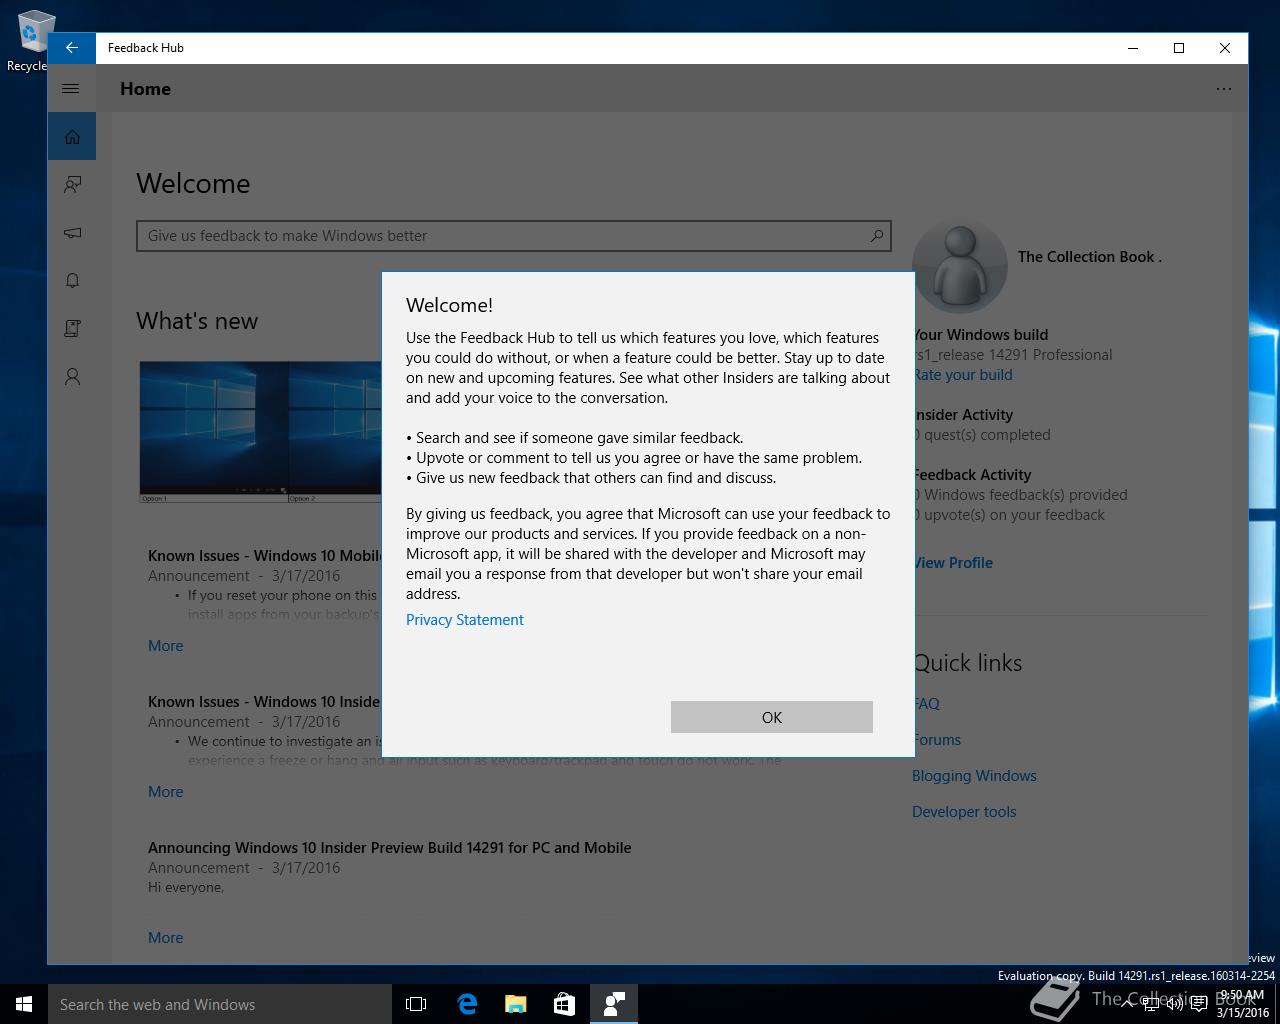The width and height of the screenshot is (1280, 1024).
Task: Open the Feedback icon in the sidebar
Action: coord(72,184)
